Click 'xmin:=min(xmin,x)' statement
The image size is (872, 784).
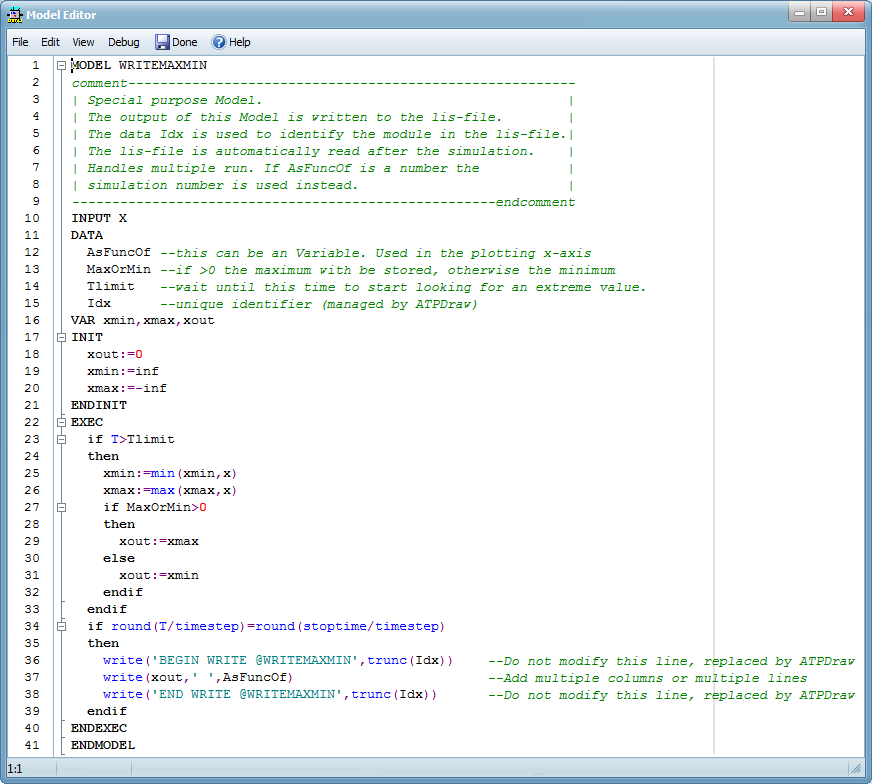(x=170, y=474)
